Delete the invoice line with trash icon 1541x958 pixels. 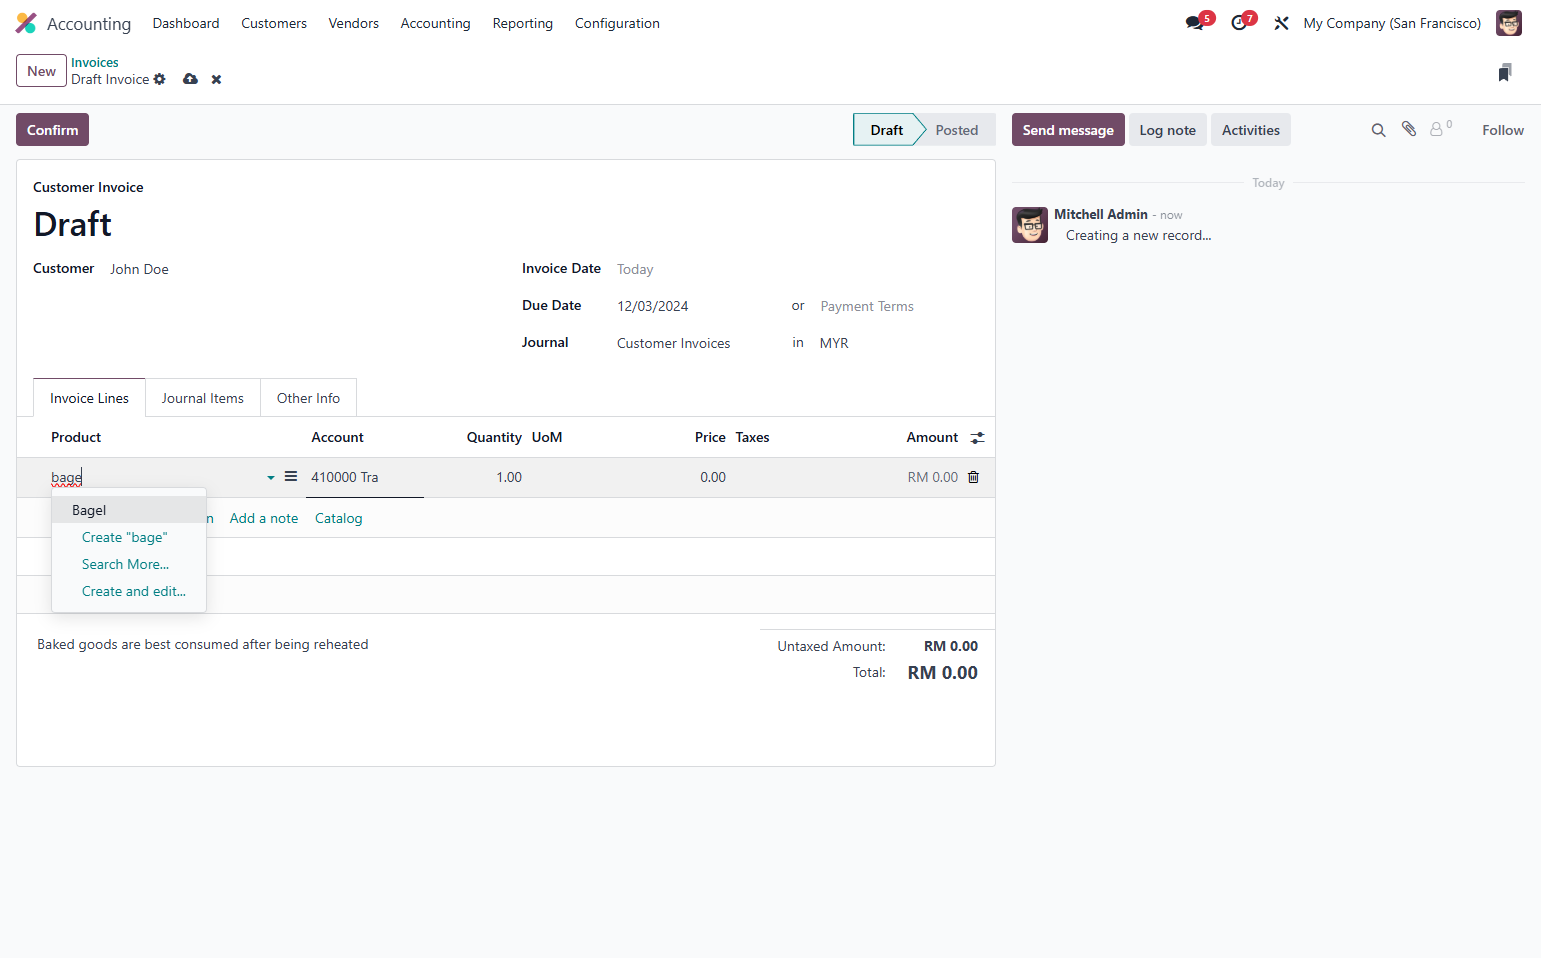click(973, 477)
